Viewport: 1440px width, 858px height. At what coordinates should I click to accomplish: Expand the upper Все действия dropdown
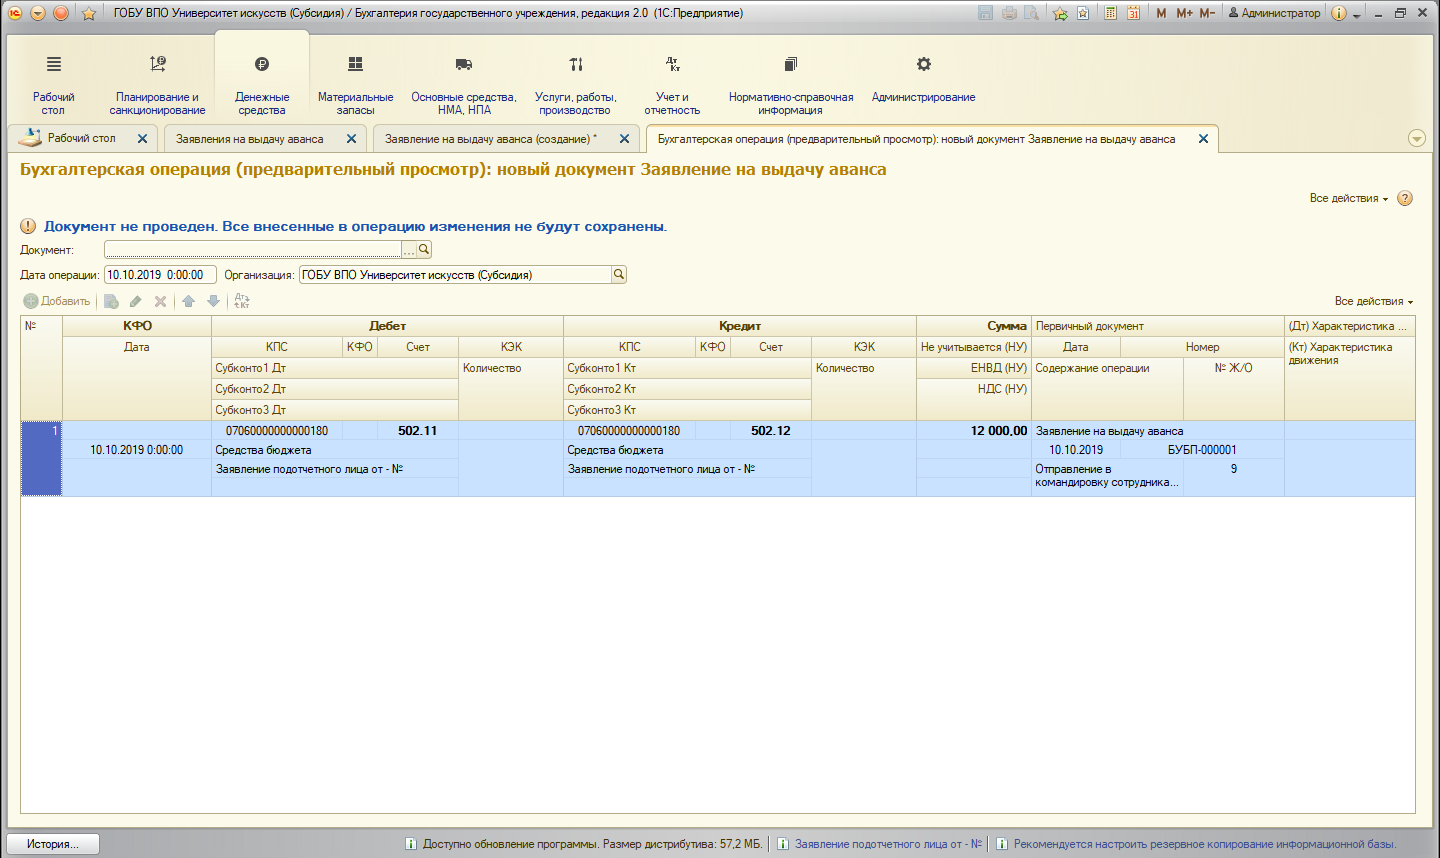tap(1349, 198)
